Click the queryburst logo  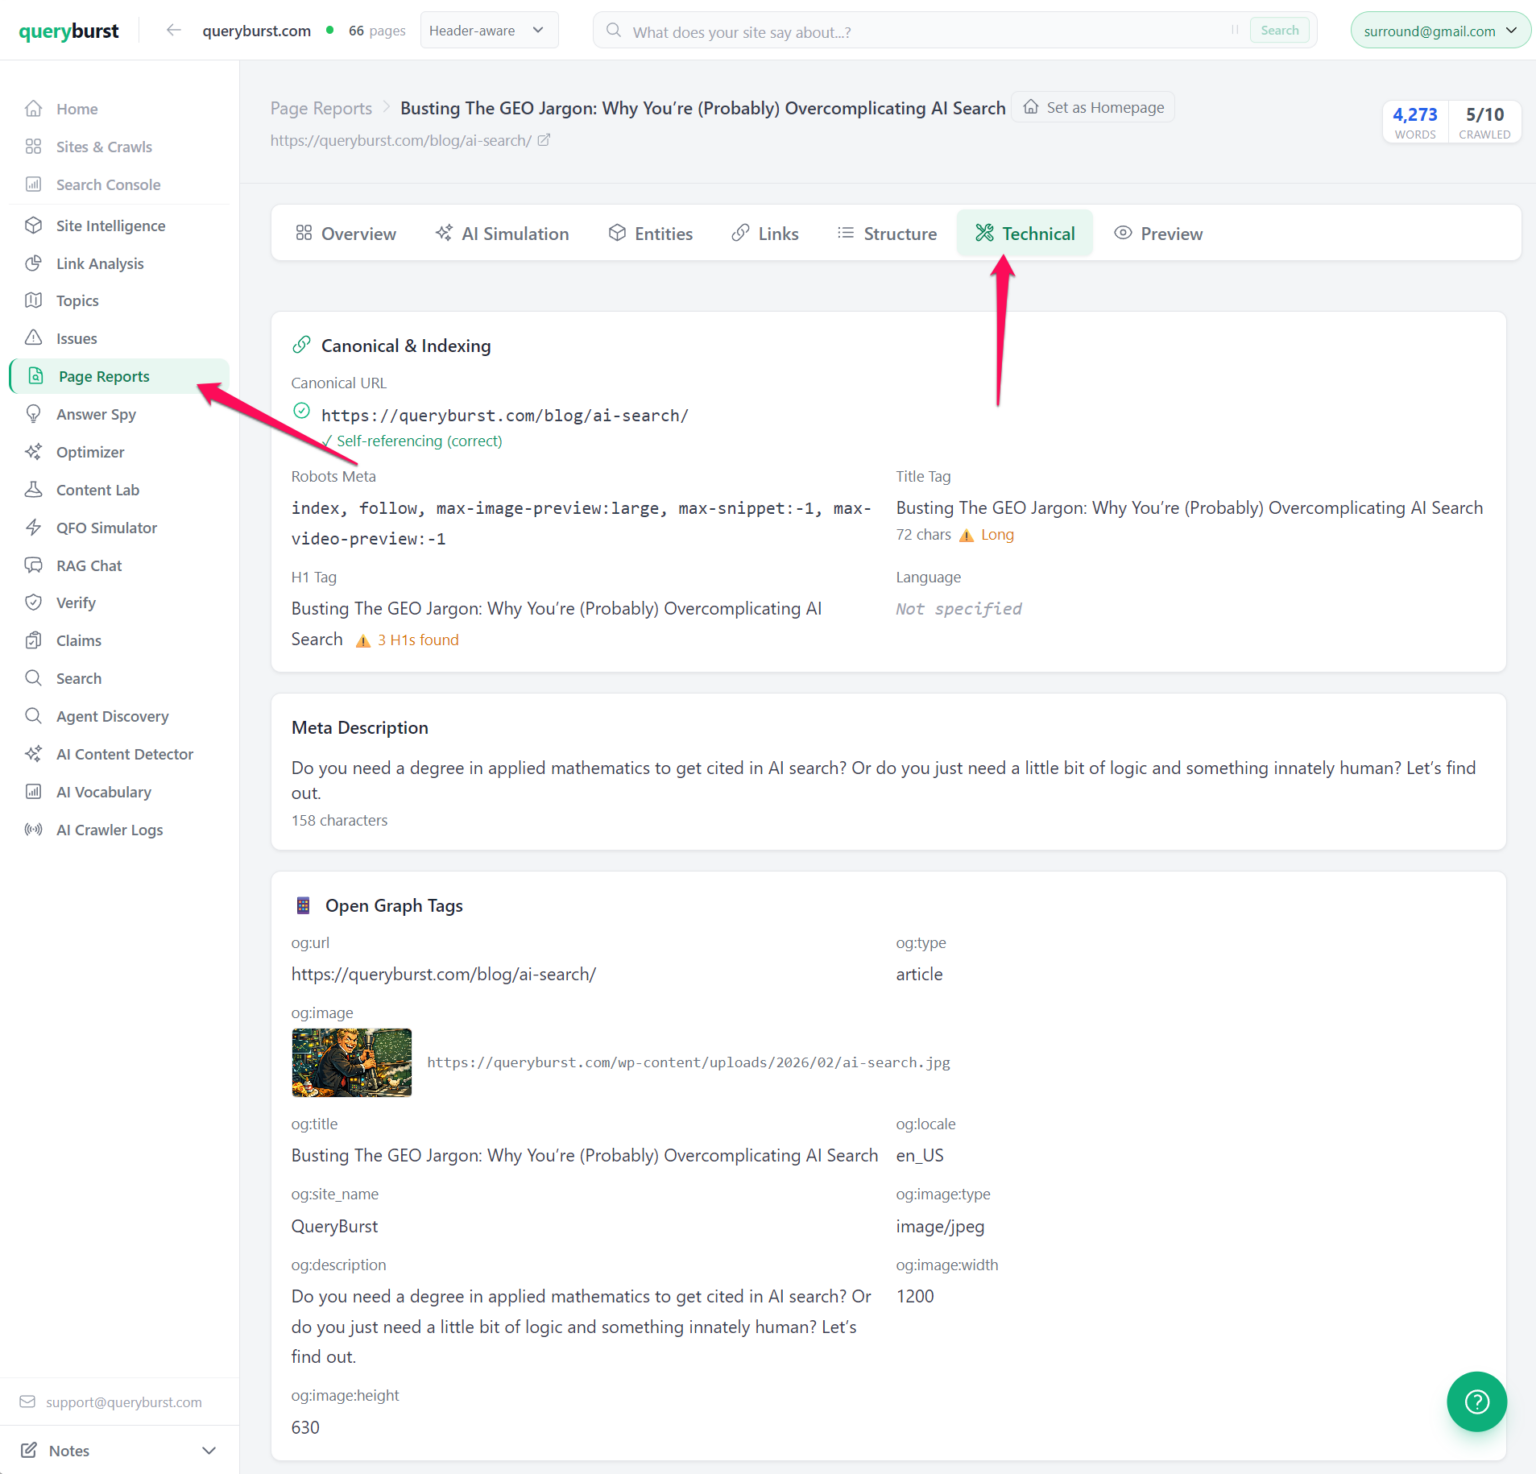69,31
